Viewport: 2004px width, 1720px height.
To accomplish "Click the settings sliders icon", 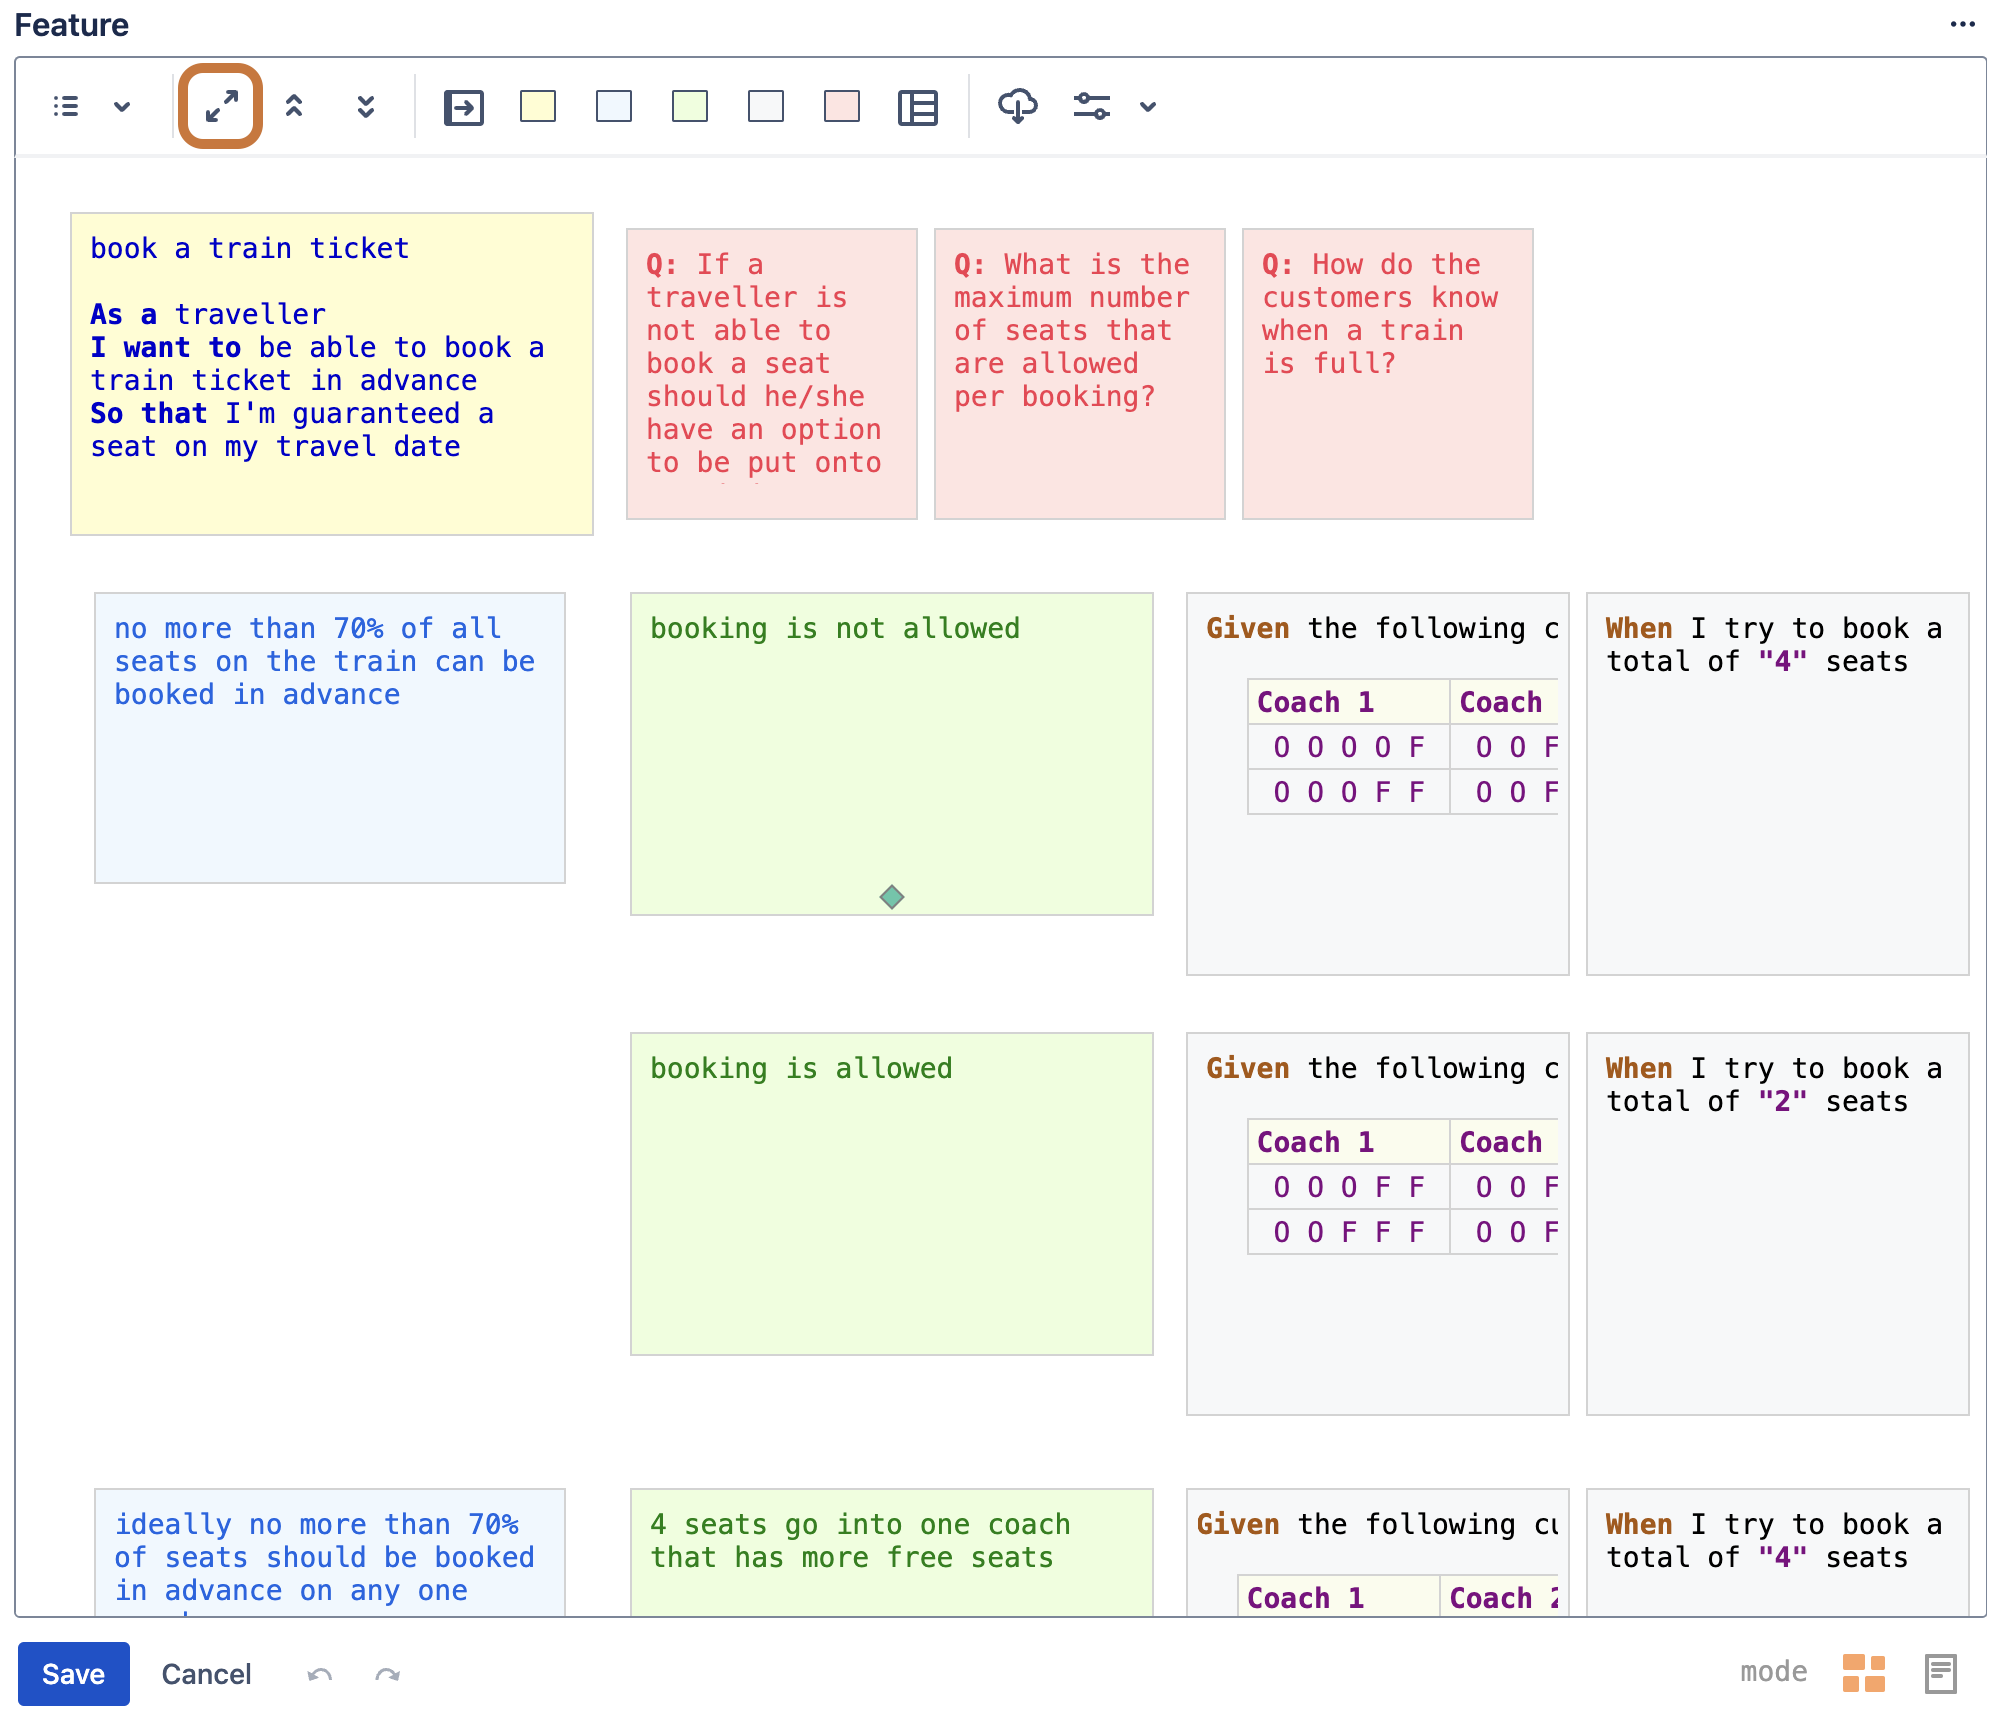I will tap(1091, 106).
